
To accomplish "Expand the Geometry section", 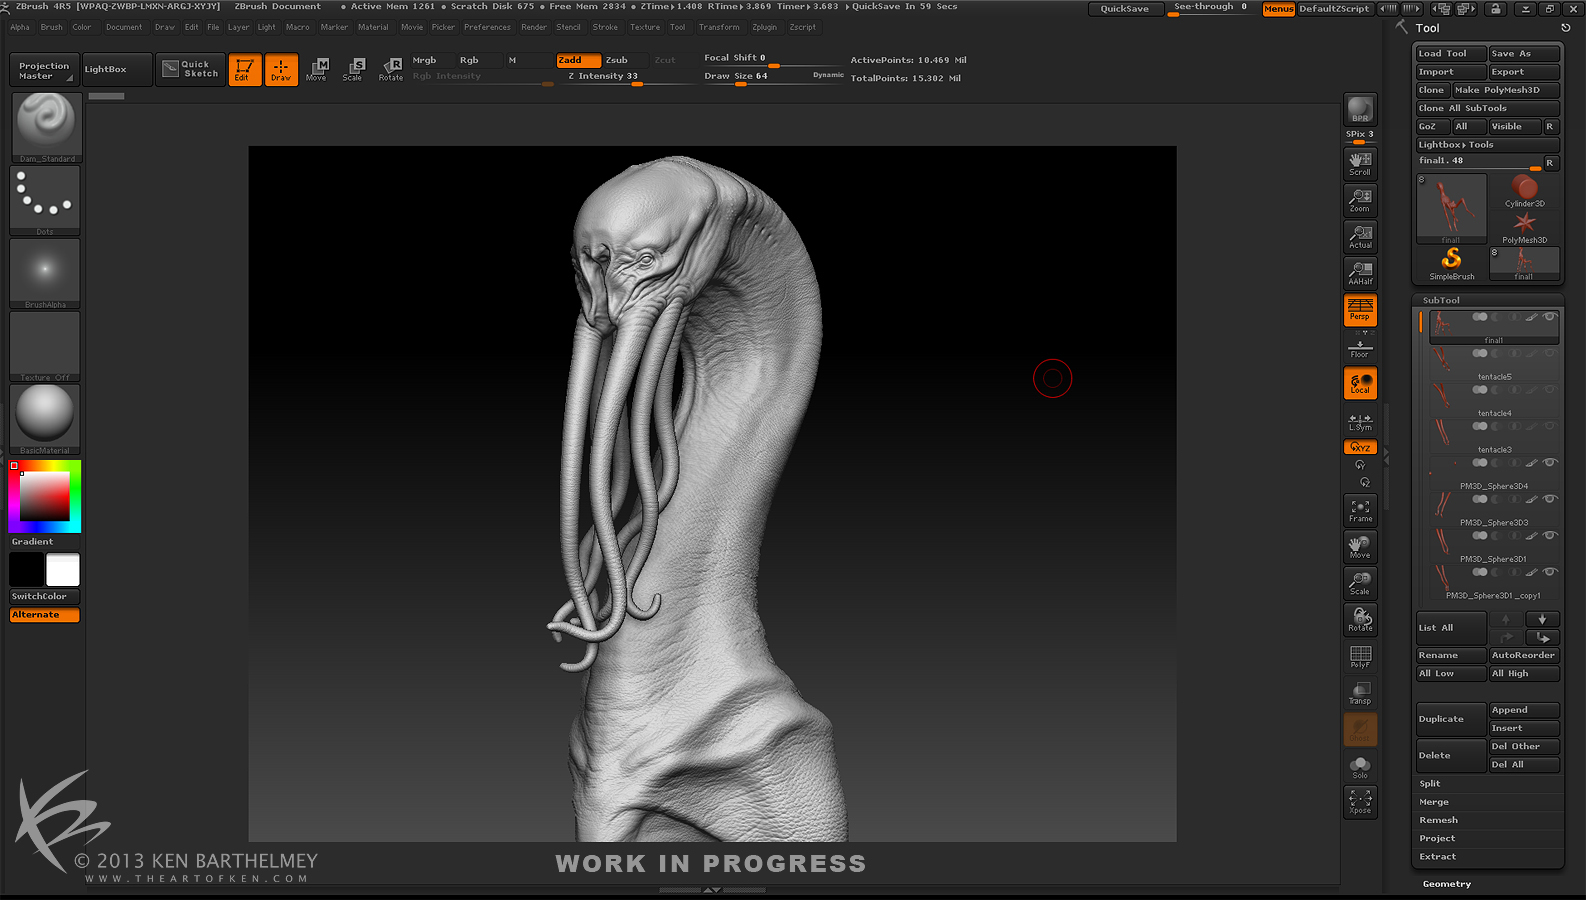I will tap(1447, 884).
